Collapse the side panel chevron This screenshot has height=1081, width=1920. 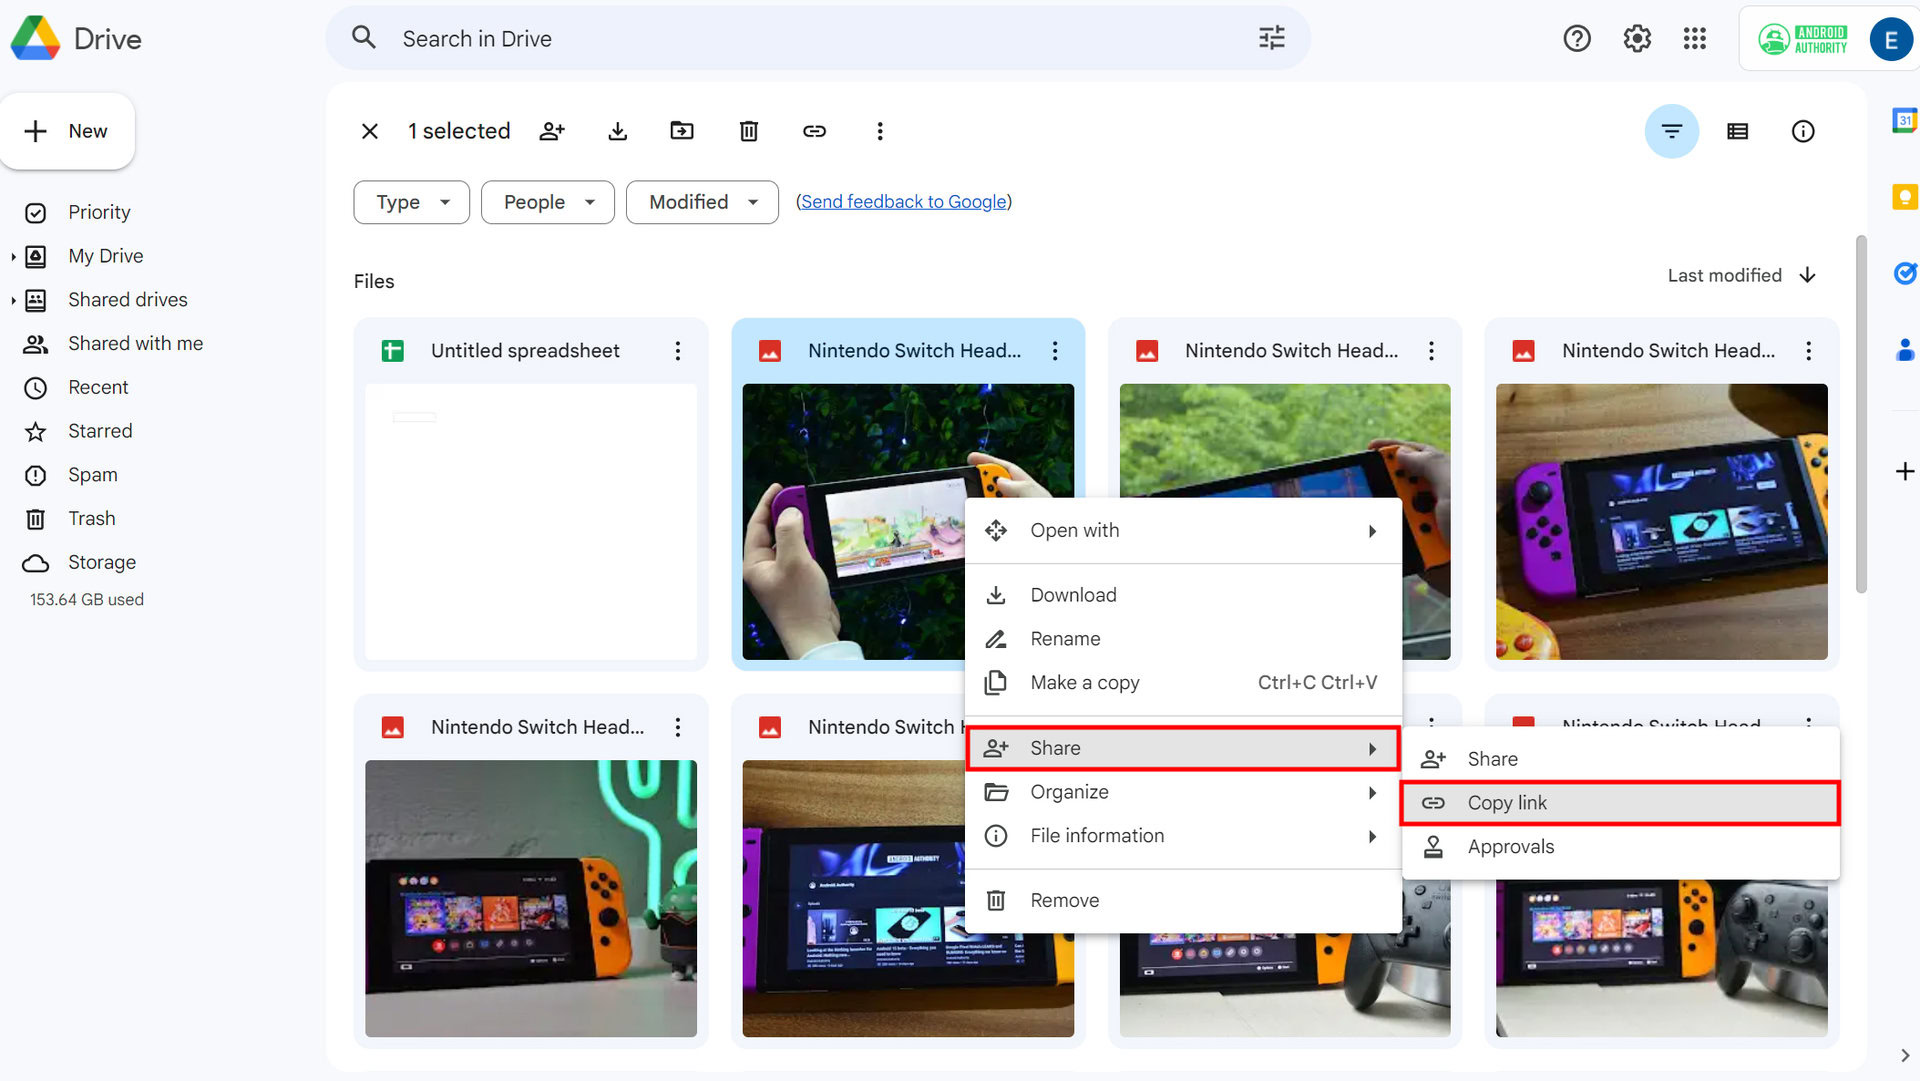point(1905,1056)
